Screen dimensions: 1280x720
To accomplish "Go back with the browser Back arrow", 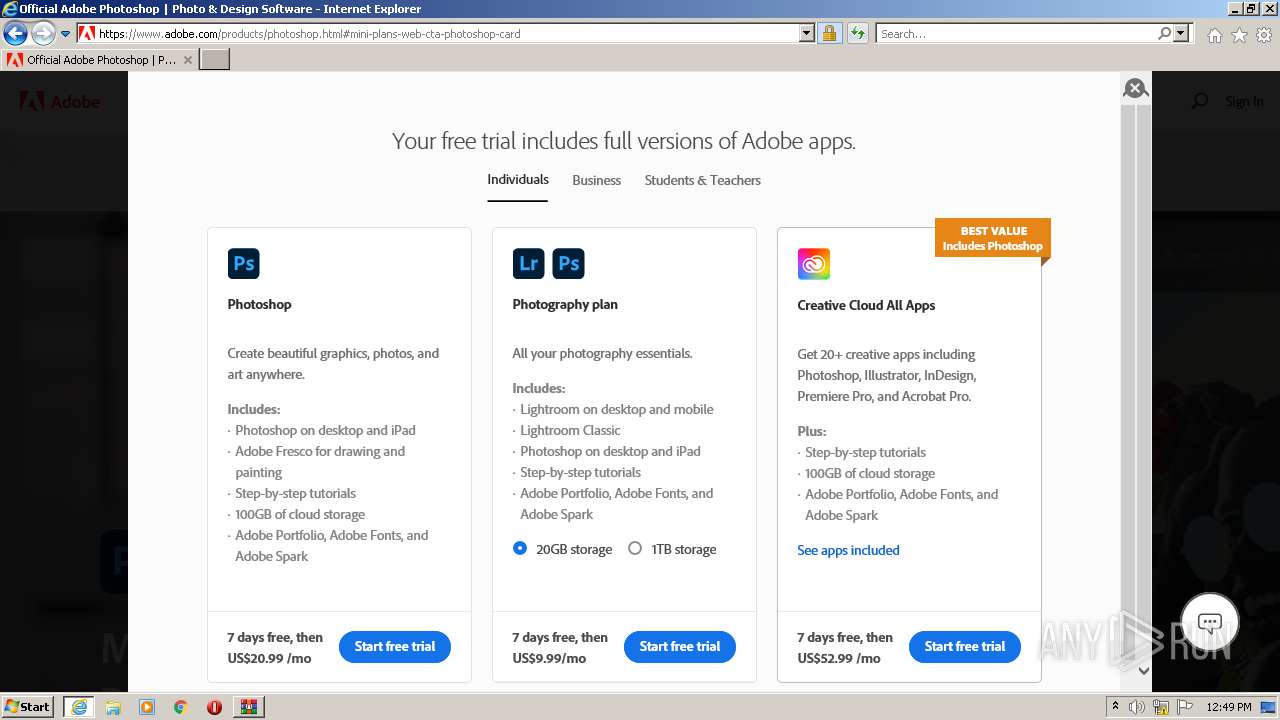I will [x=15, y=33].
